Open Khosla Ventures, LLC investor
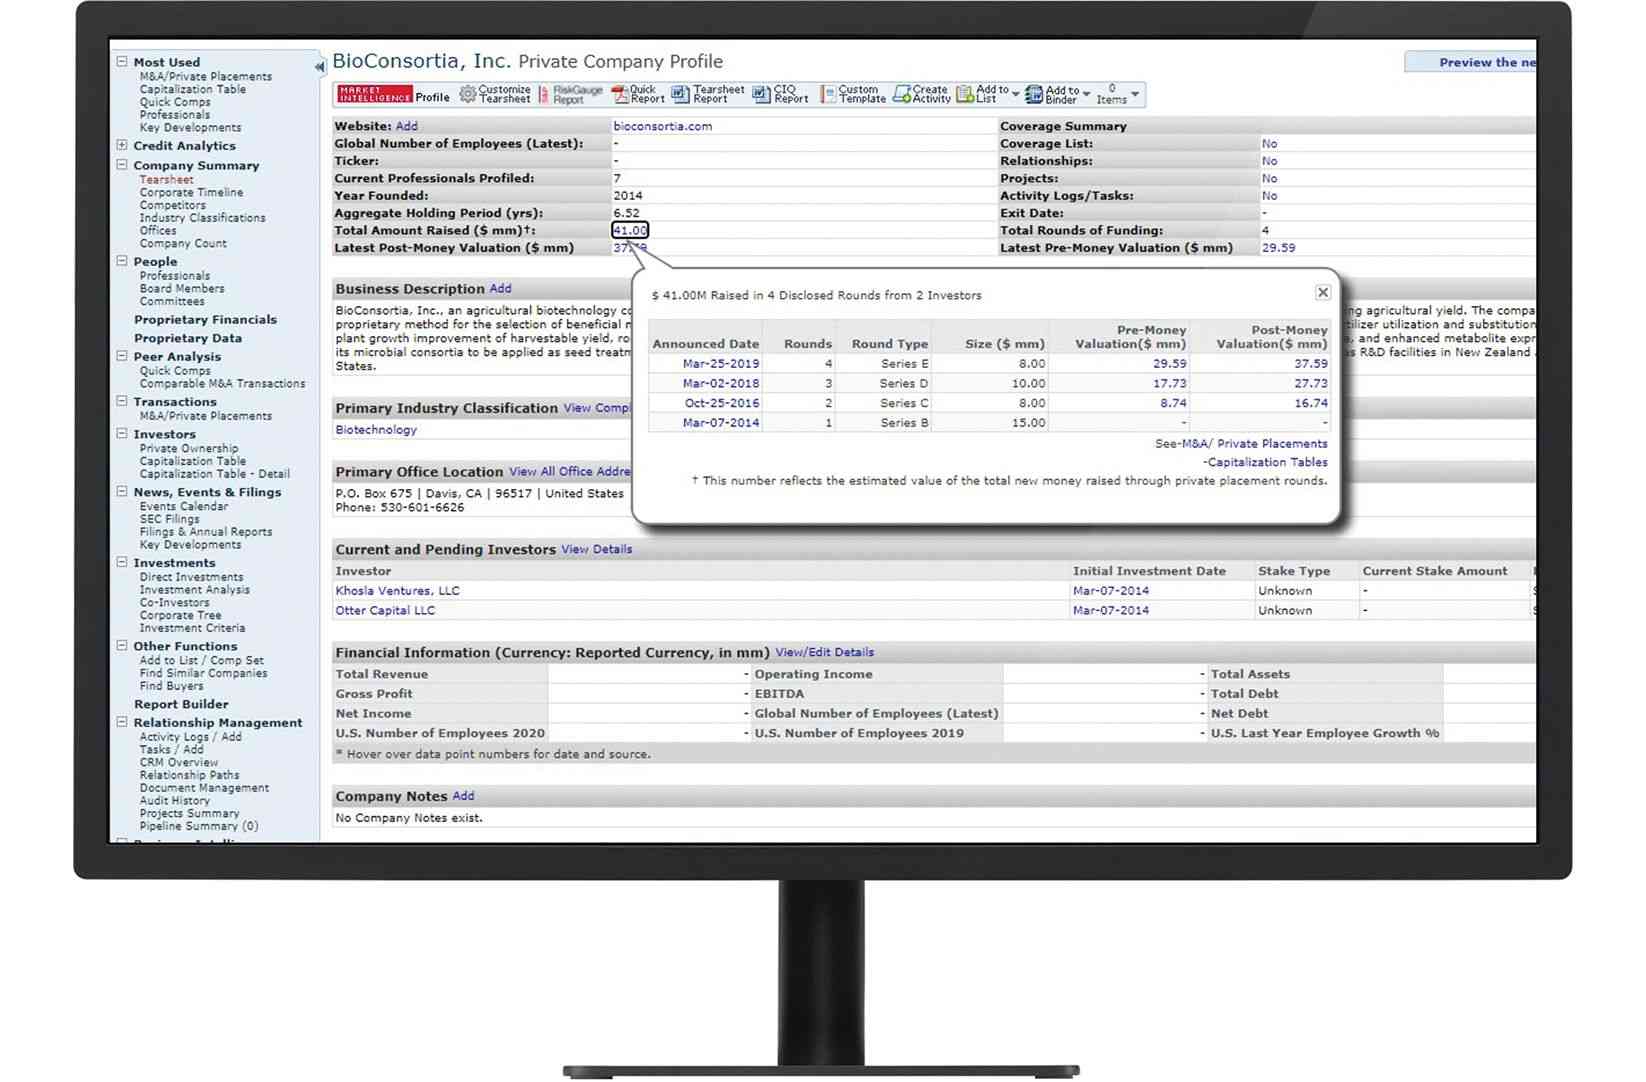 pyautogui.click(x=397, y=591)
